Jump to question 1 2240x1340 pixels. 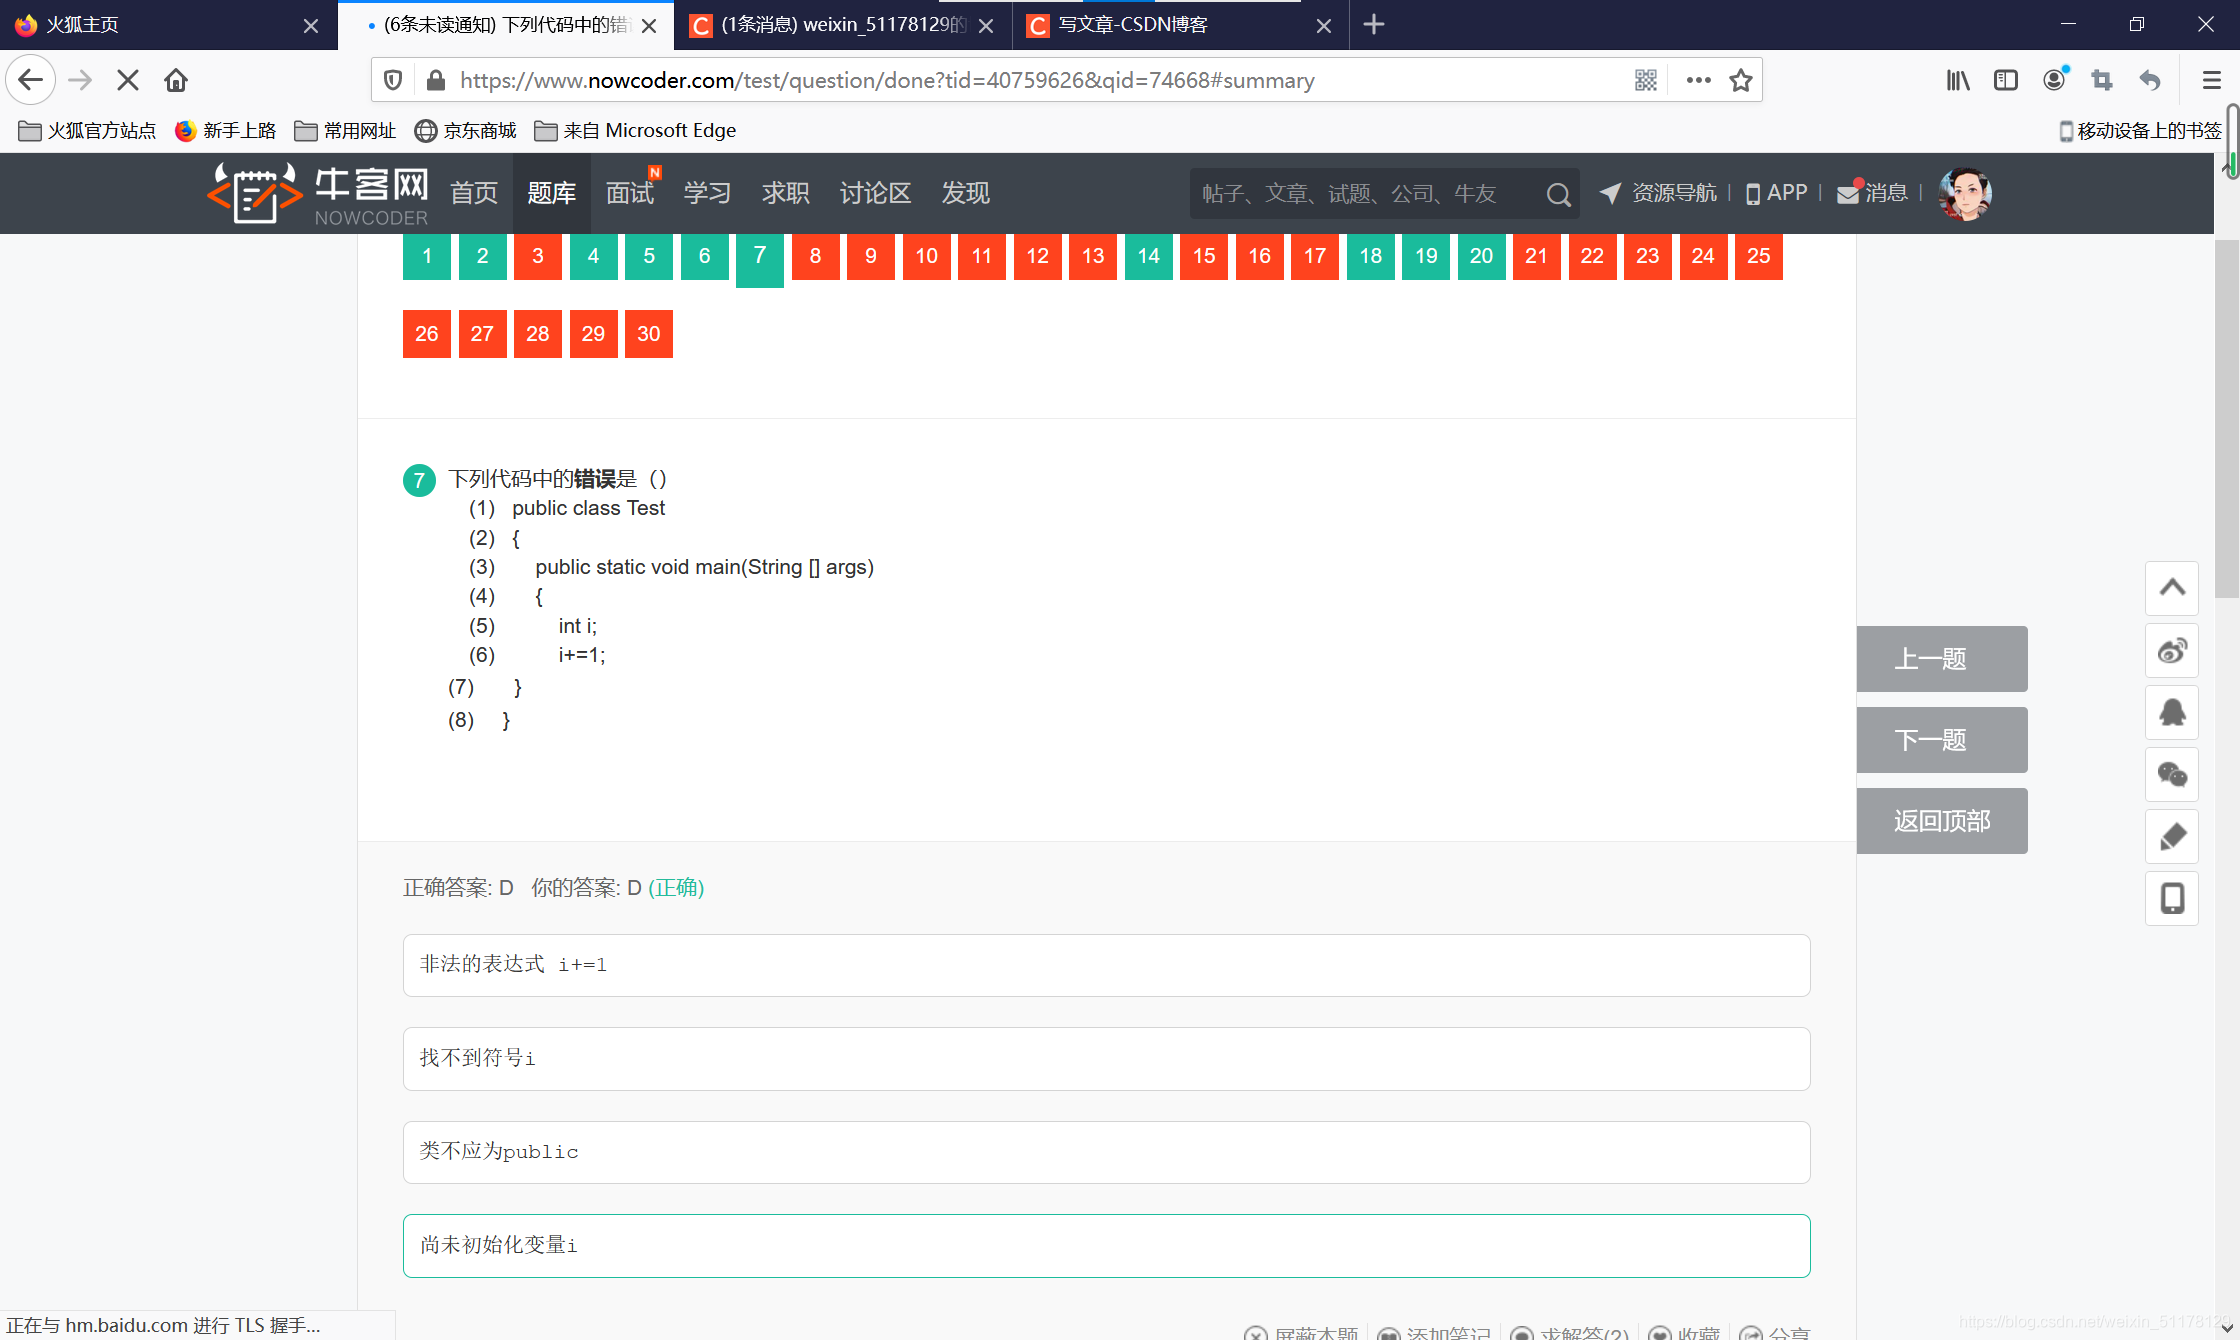[427, 256]
